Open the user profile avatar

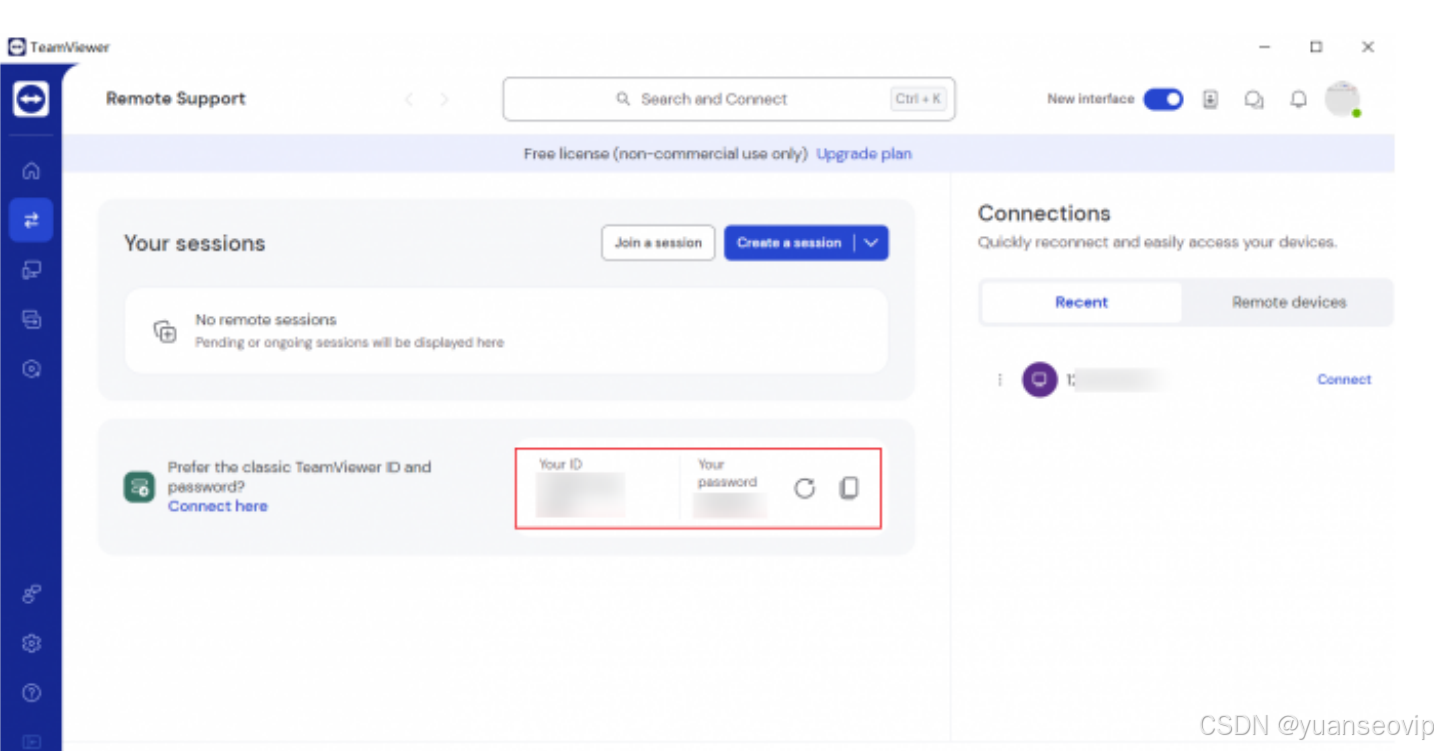(x=1342, y=99)
